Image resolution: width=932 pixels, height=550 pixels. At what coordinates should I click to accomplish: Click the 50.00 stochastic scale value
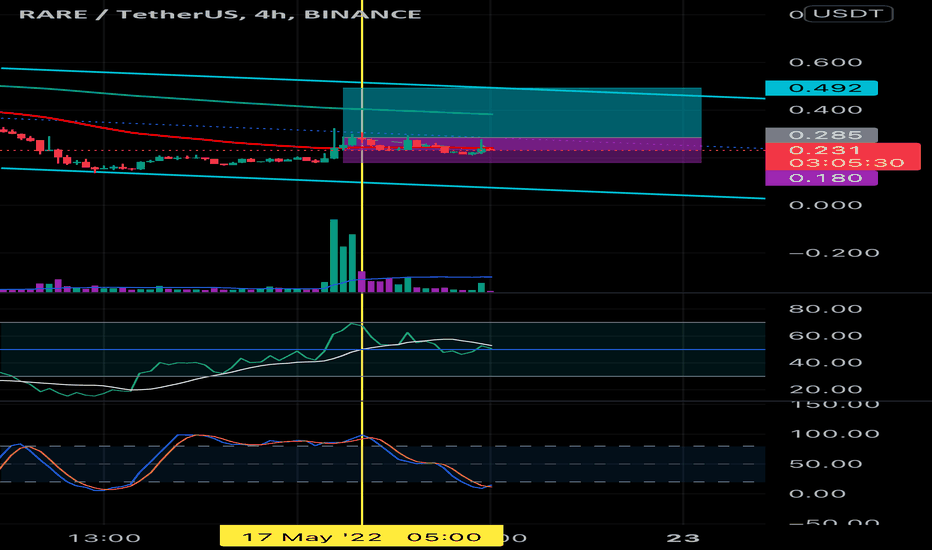[x=825, y=464]
